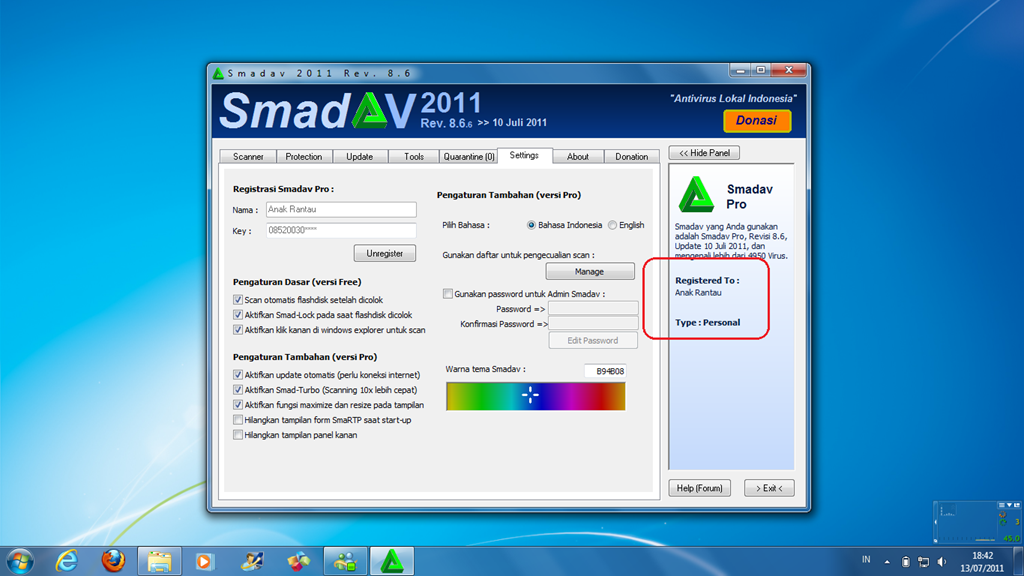Viewport: 1024px width, 576px height.
Task: Select Bahasa Indonesia language option
Action: (531, 225)
